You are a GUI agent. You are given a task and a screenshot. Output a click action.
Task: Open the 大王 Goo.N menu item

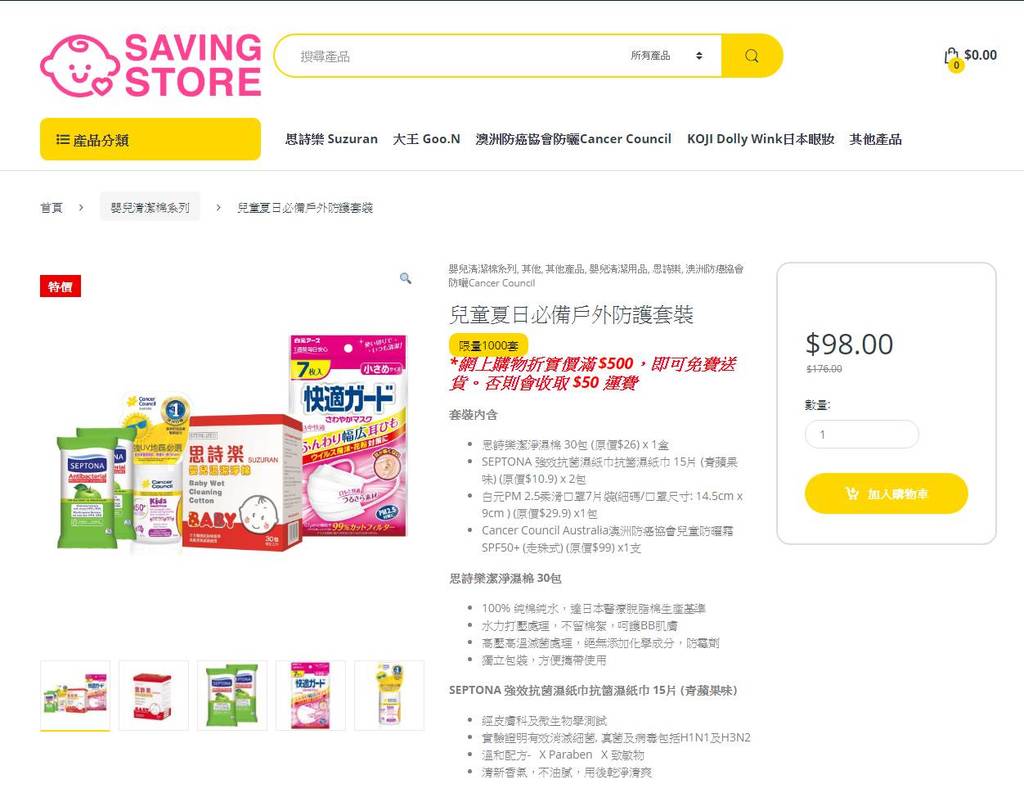coord(426,139)
